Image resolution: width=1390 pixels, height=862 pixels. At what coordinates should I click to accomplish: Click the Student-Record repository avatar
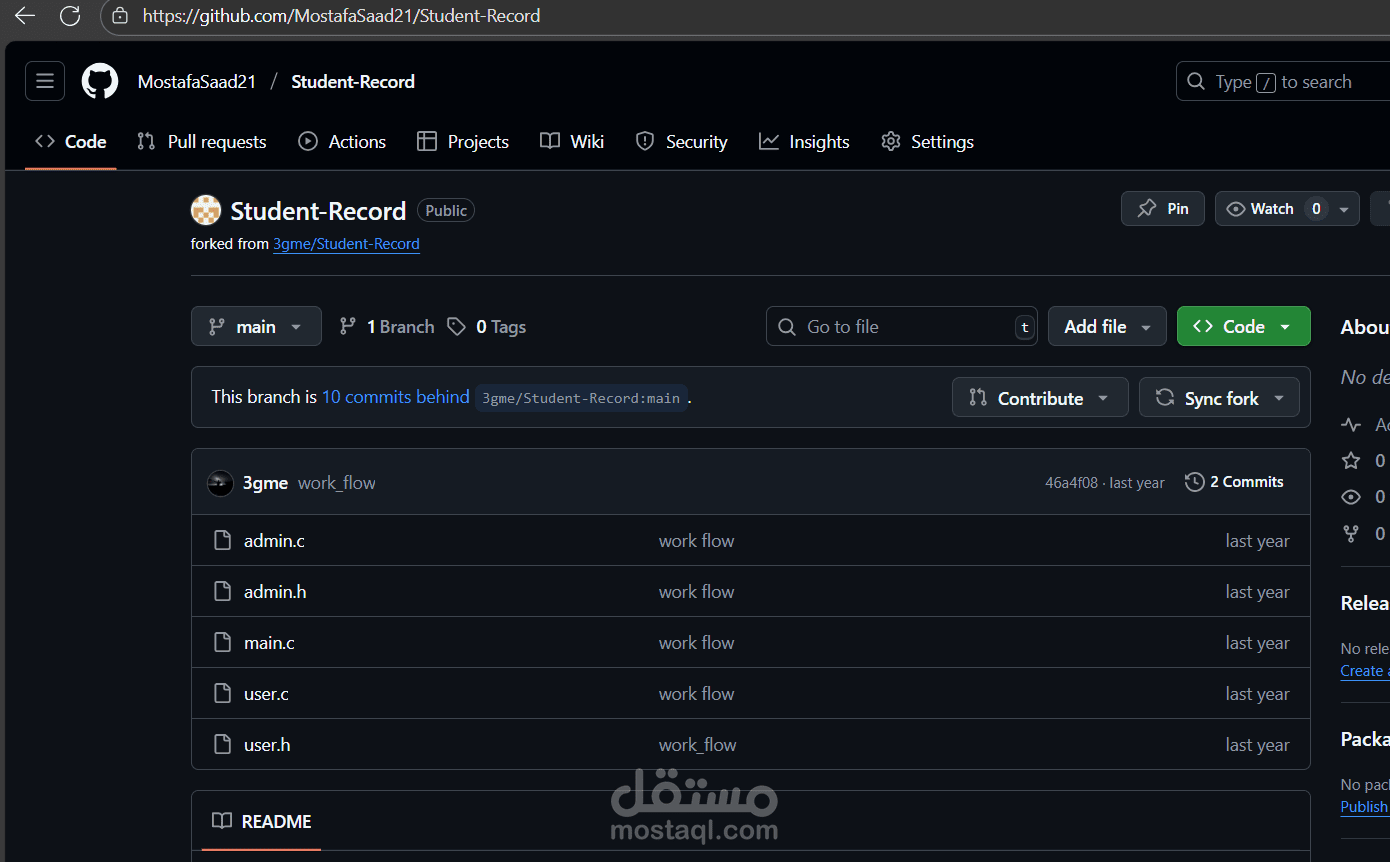pyautogui.click(x=206, y=210)
